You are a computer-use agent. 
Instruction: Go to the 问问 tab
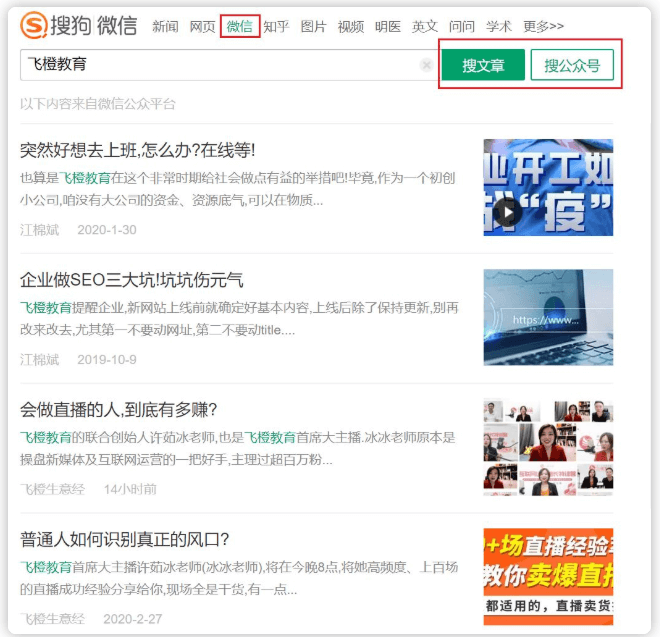coord(462,27)
